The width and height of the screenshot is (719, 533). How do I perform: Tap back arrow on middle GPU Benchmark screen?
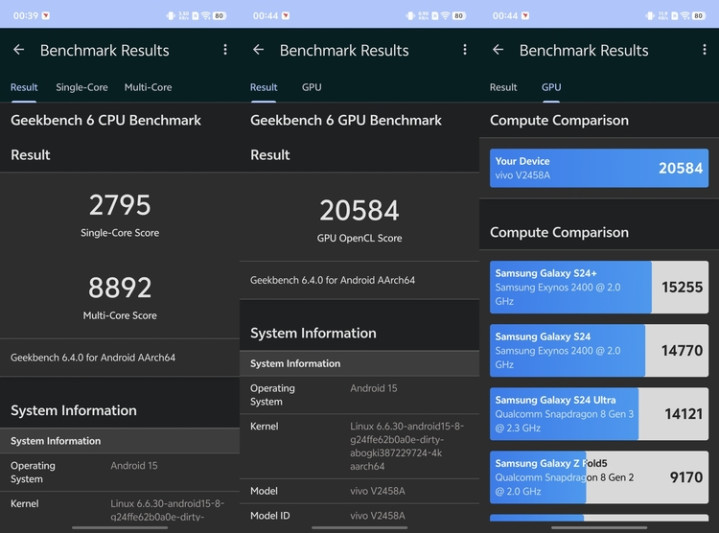(x=258, y=50)
